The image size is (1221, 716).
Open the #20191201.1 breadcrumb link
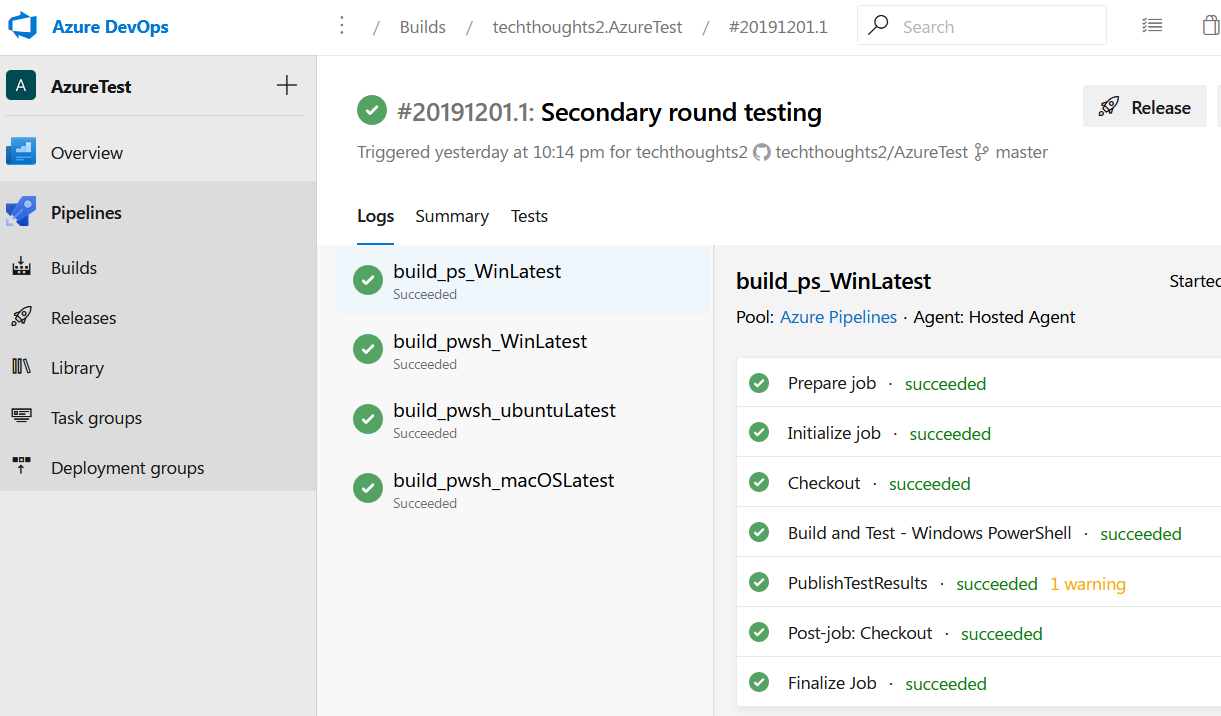(x=778, y=27)
